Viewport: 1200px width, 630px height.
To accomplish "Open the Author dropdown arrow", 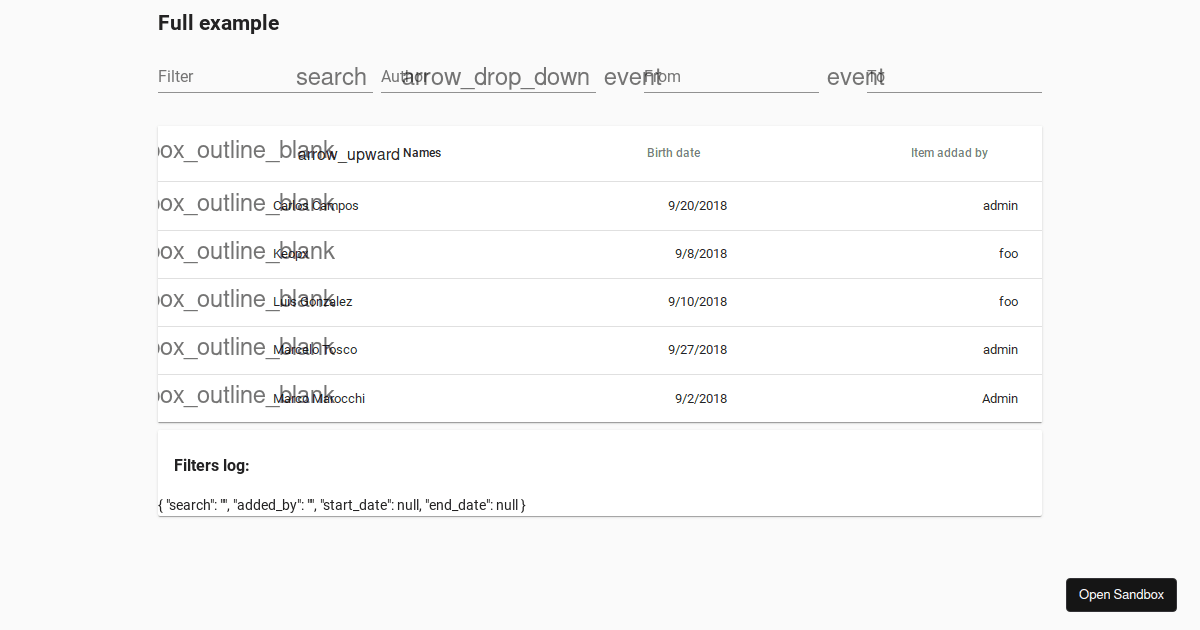I will tap(496, 77).
